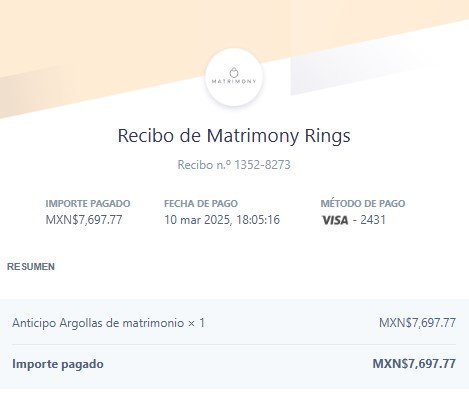Select the Anticipo Argollas de matrimonio line item

(109, 323)
